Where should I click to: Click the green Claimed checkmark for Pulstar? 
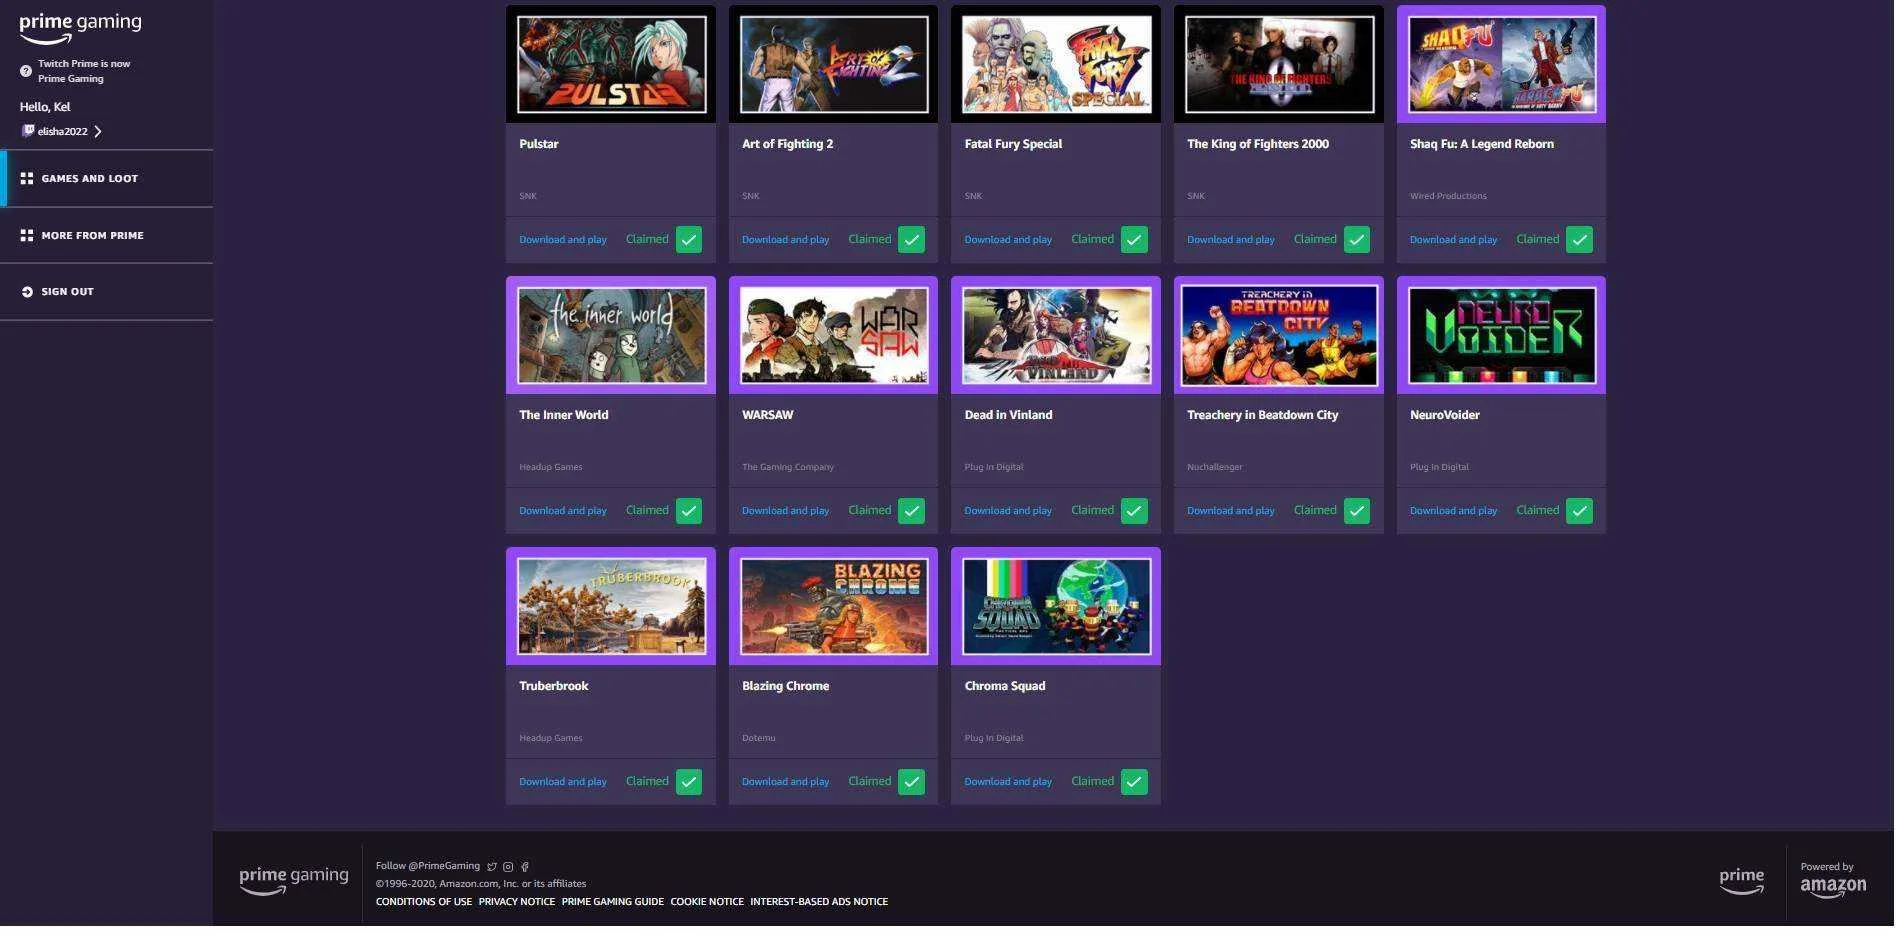689,240
